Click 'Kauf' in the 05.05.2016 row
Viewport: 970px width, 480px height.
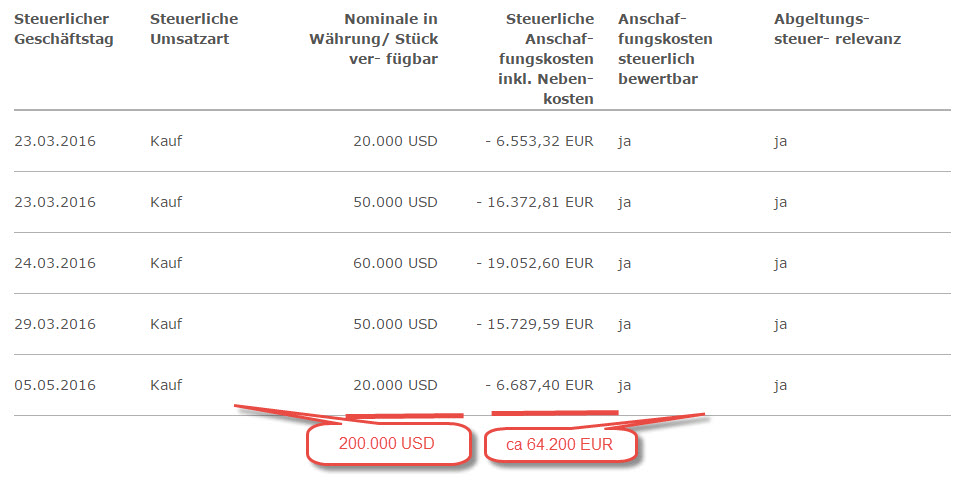tap(166, 385)
